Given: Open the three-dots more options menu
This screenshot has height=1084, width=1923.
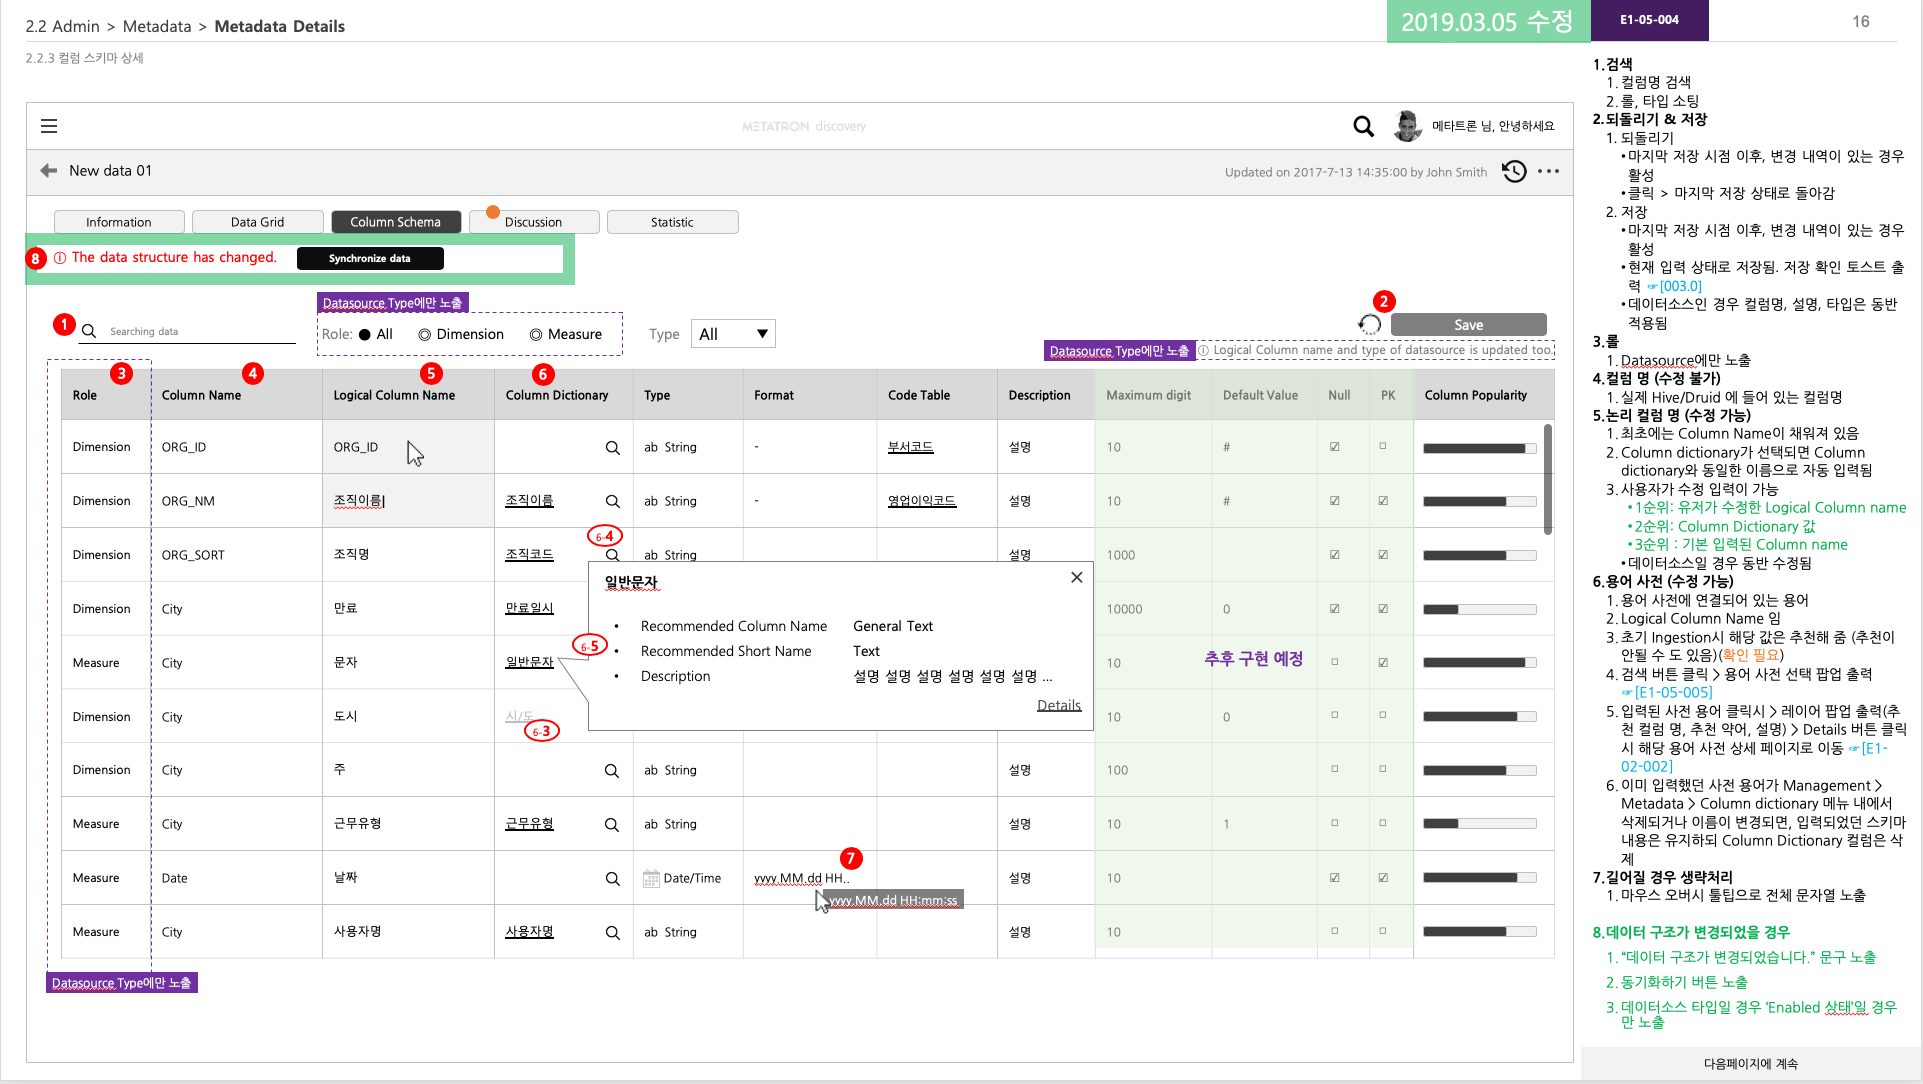Looking at the screenshot, I should pyautogui.click(x=1548, y=172).
